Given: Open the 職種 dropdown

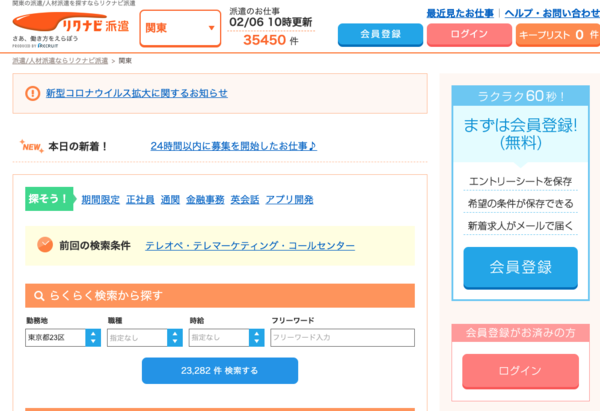Looking at the screenshot, I should pos(145,338).
